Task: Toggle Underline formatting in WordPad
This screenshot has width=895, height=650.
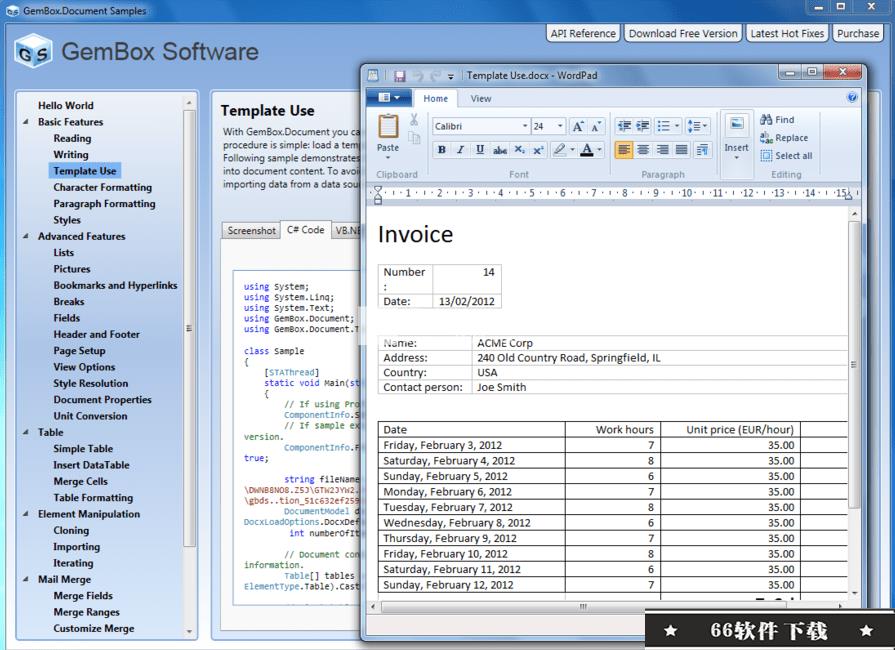Action: tap(480, 150)
